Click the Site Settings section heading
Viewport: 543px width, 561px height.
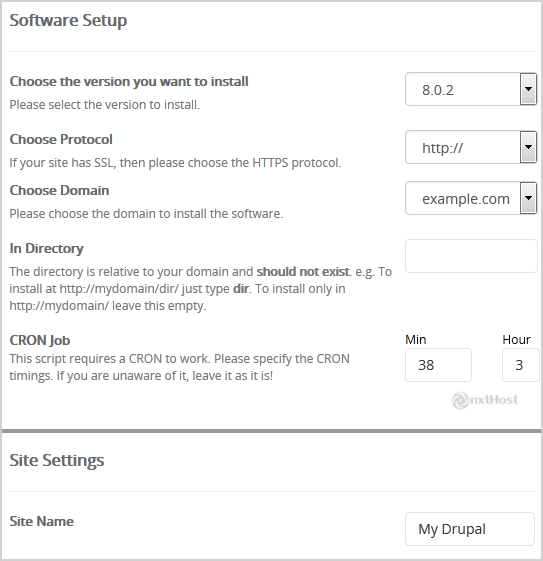pyautogui.click(x=57, y=460)
